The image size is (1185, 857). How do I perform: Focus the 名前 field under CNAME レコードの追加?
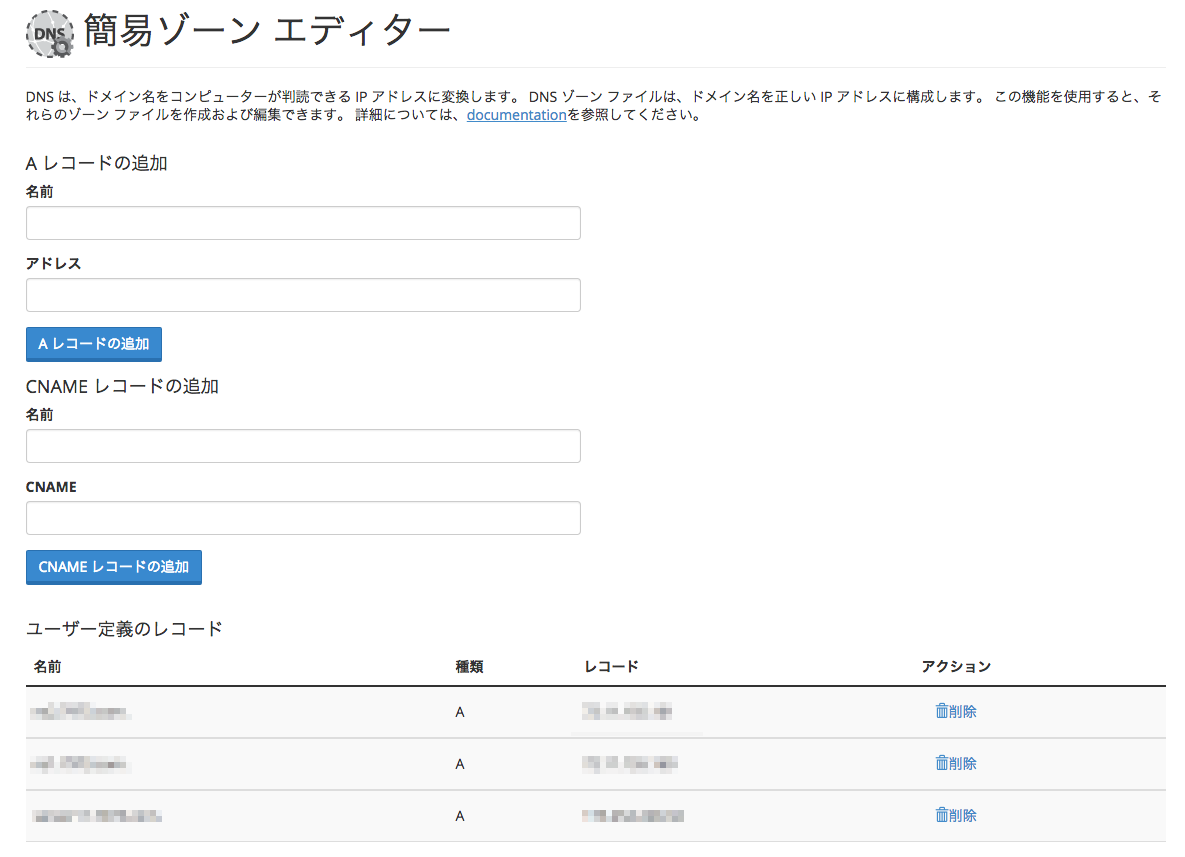click(x=303, y=446)
